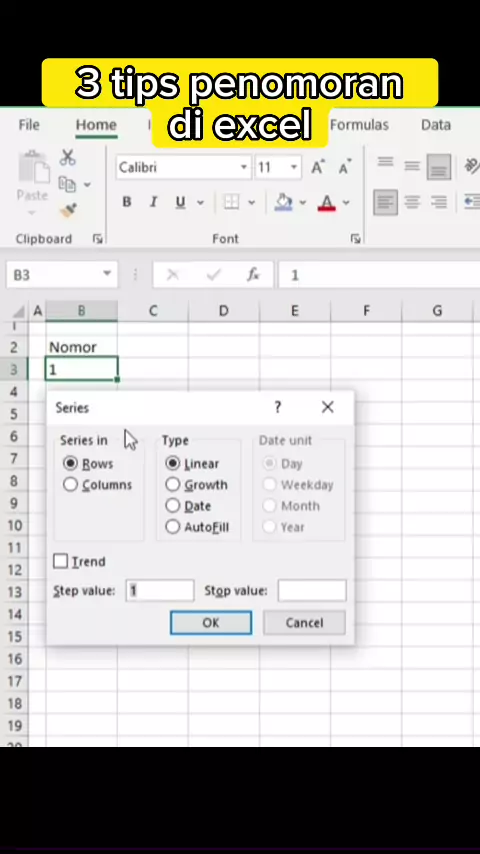Open the Calibri font name dropdown

[x=244, y=167]
